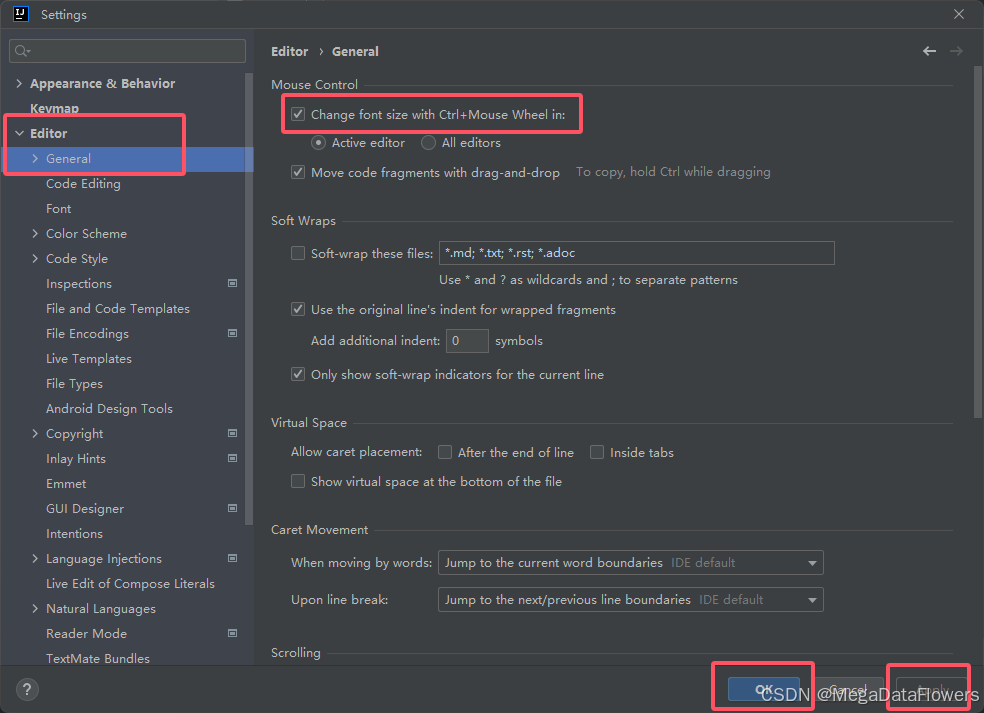Open File and Code Templates page
This screenshot has width=984, height=713.
[x=118, y=309]
